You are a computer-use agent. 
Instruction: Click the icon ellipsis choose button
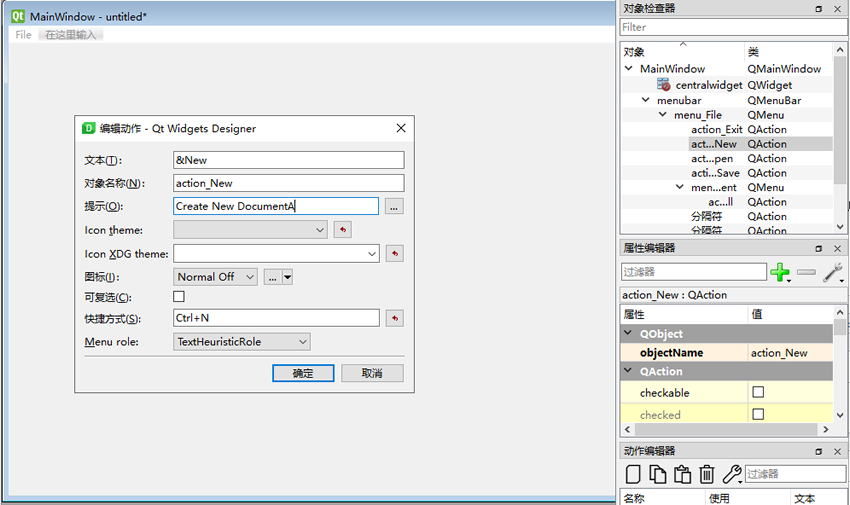273,277
